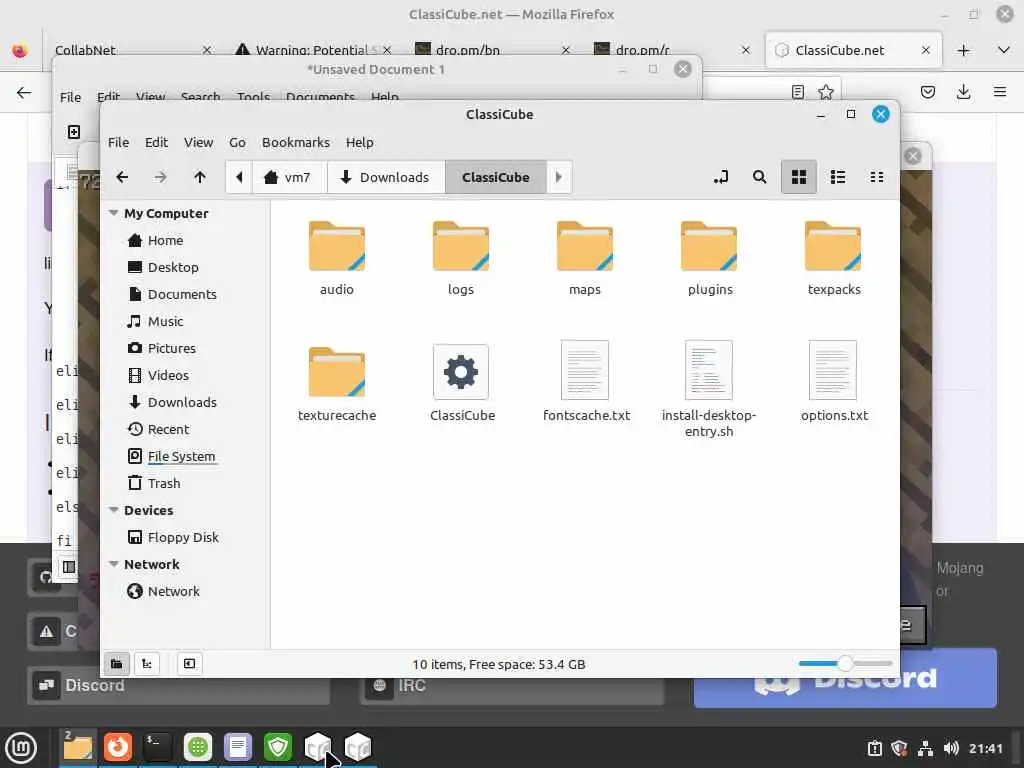Screen dimensions: 1024x768
Task: Toggle location entry path mode
Action: [x=721, y=177]
